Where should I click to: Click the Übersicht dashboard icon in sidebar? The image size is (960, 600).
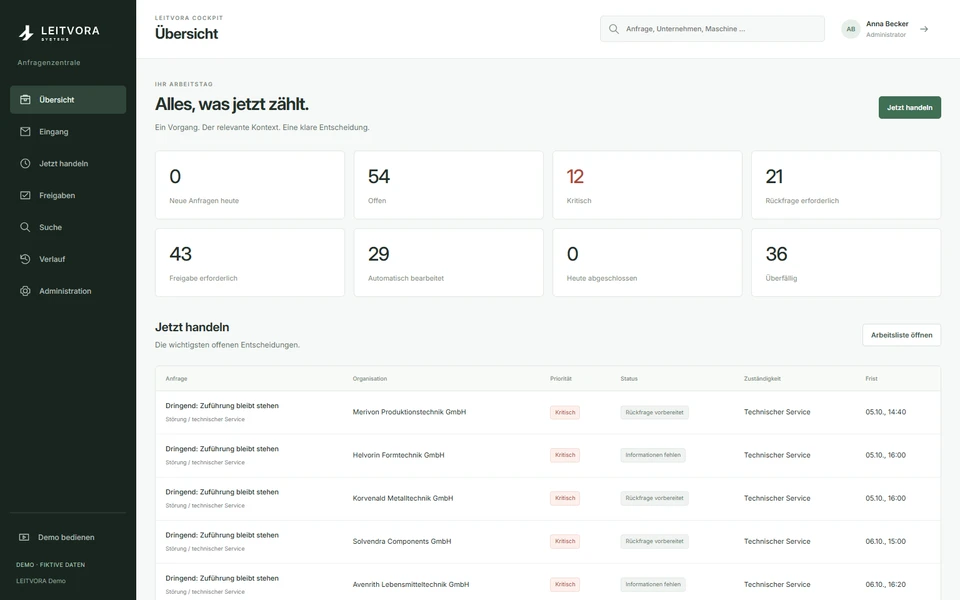[x=25, y=99]
